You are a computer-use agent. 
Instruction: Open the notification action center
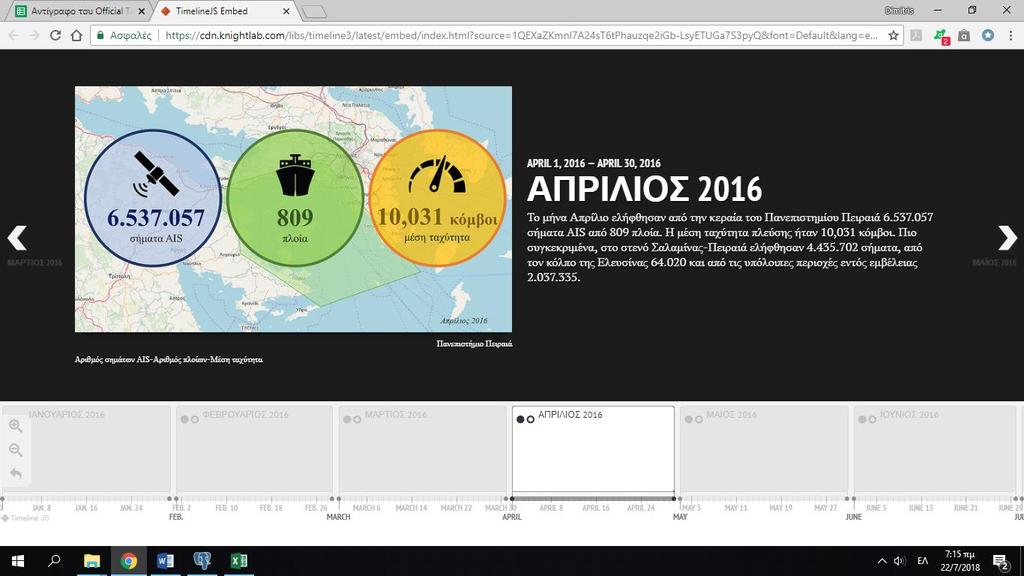(x=1001, y=561)
